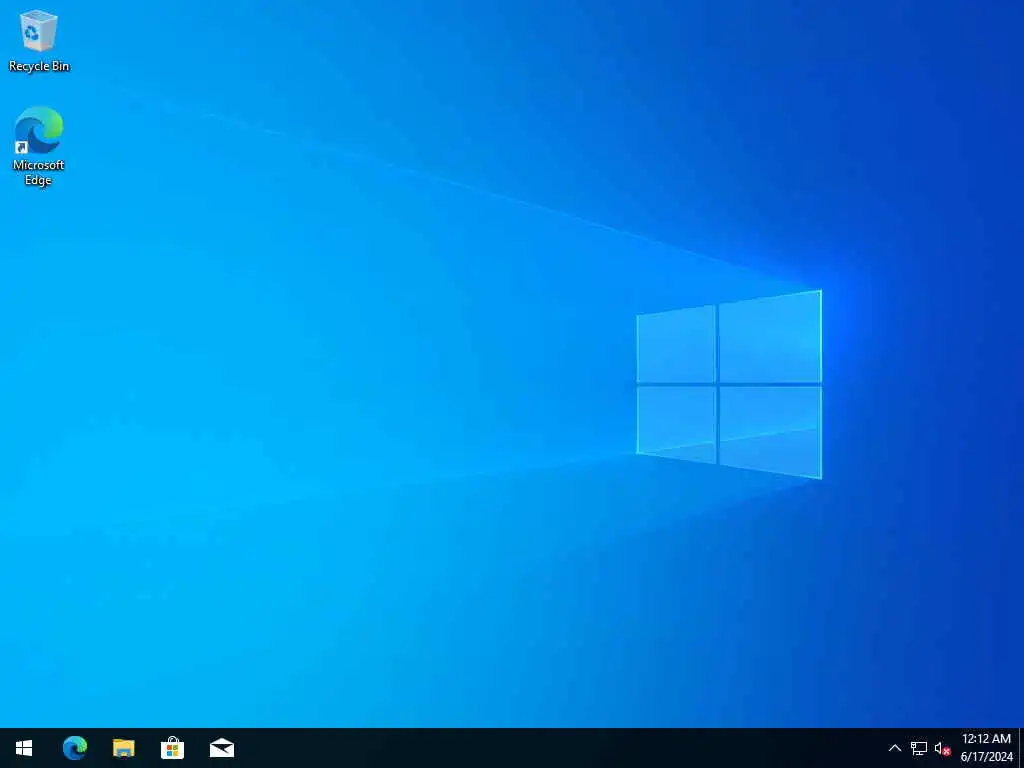This screenshot has width=1024, height=768.
Task: Select the Recycle Bin desktop icon
Action: pos(39,40)
